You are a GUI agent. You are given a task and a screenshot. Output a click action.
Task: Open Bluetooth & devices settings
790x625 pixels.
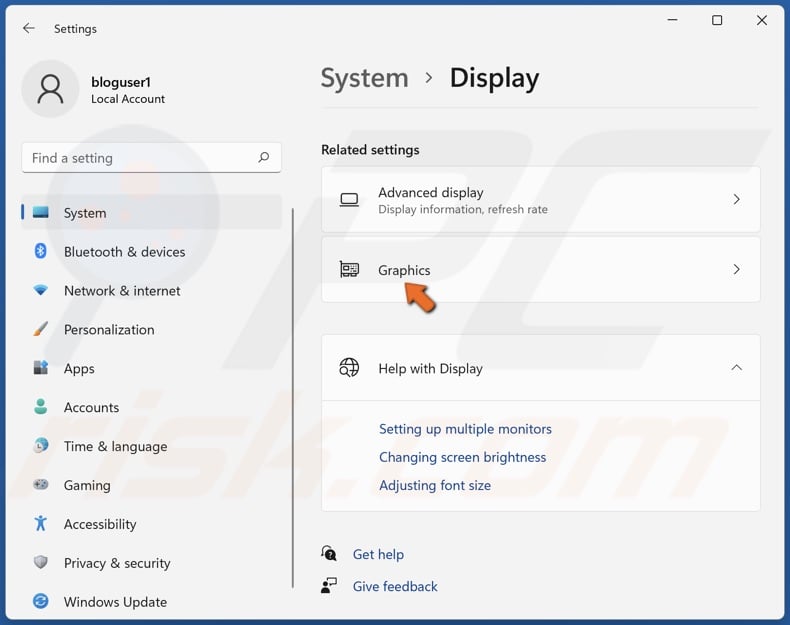(152, 251)
